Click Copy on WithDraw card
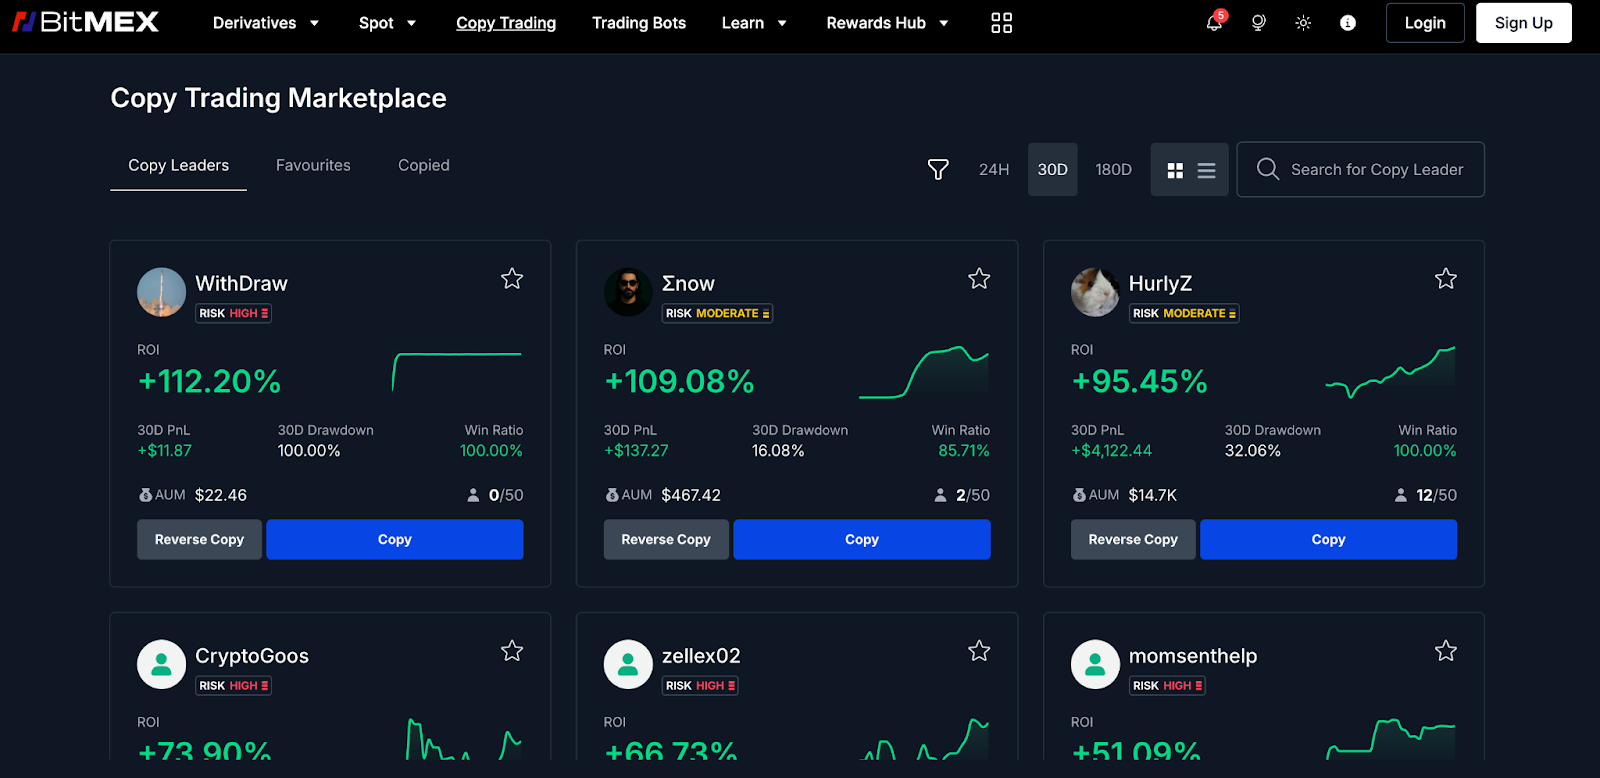This screenshot has width=1600, height=778. pos(395,539)
